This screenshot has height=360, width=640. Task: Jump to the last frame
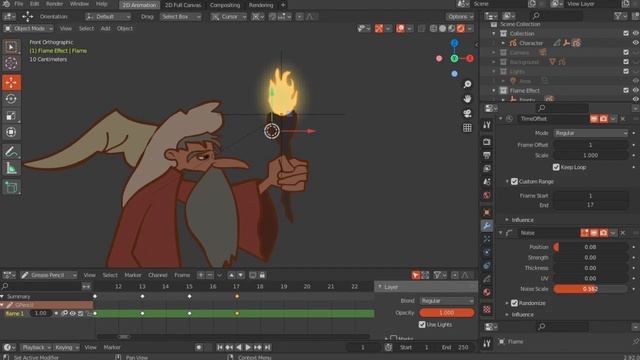(x=267, y=347)
